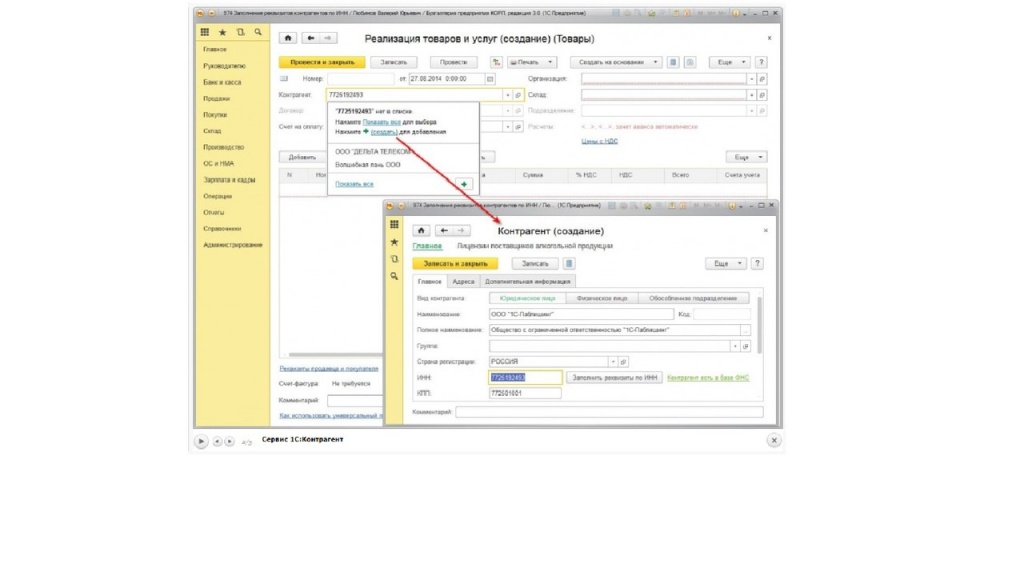This screenshot has width=1024, height=576.
Task: Open Страна регистрации dropdown arrow
Action: pyautogui.click(x=613, y=362)
